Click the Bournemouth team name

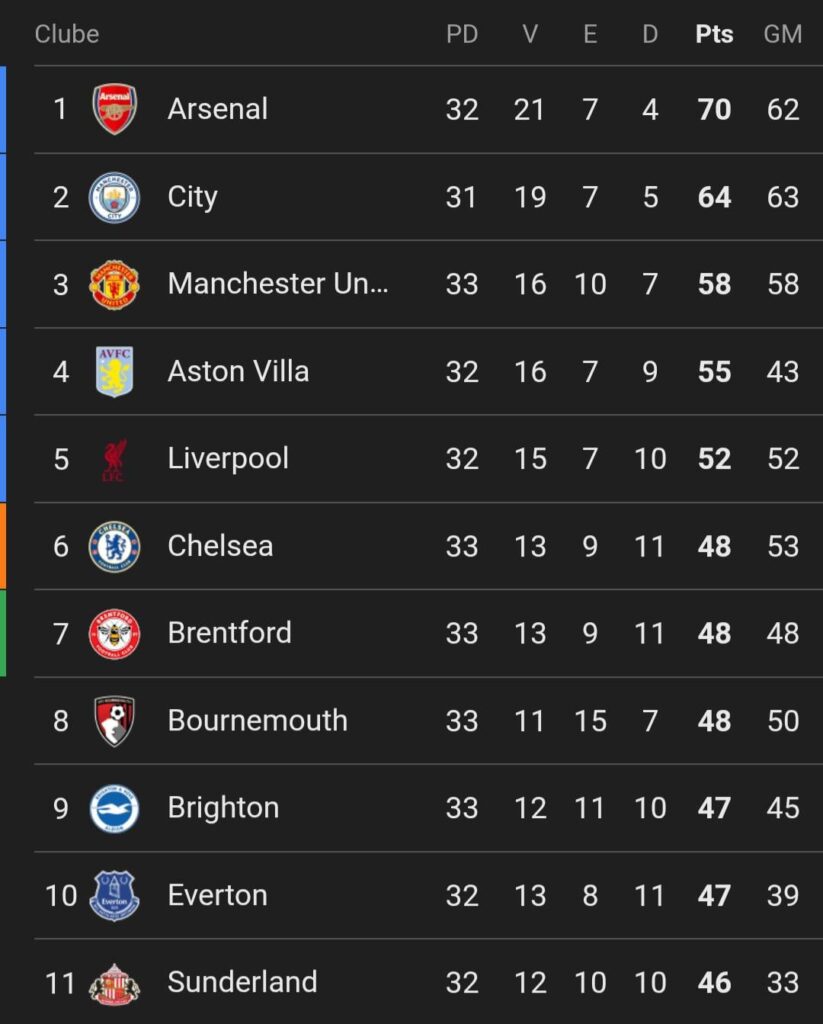pyautogui.click(x=257, y=721)
